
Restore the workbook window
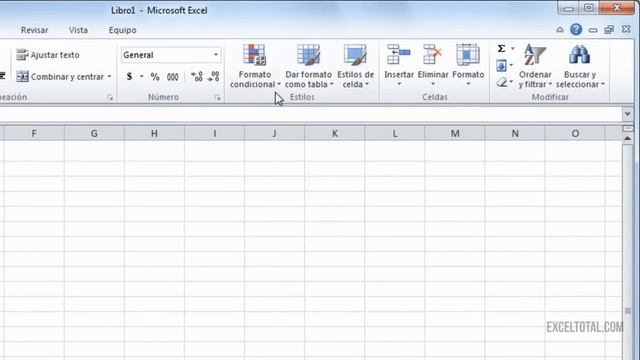(609, 30)
